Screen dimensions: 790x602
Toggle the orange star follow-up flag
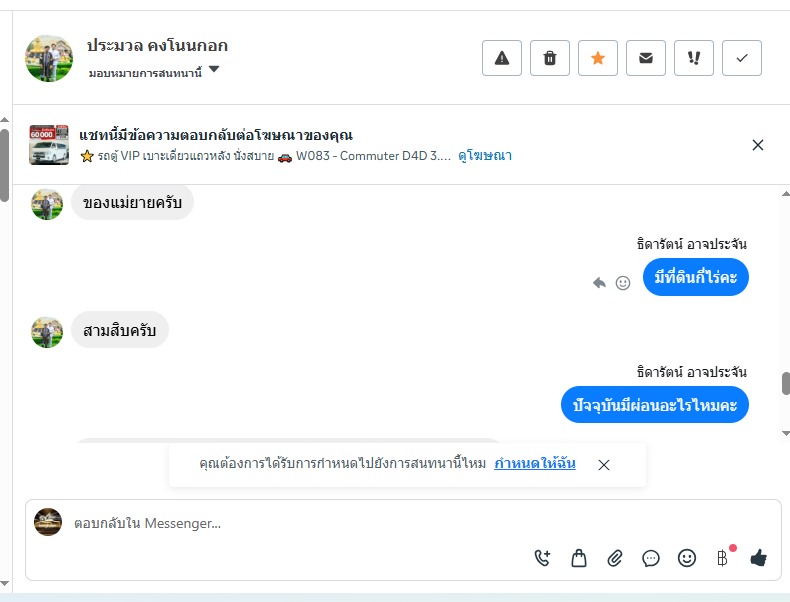click(x=598, y=58)
